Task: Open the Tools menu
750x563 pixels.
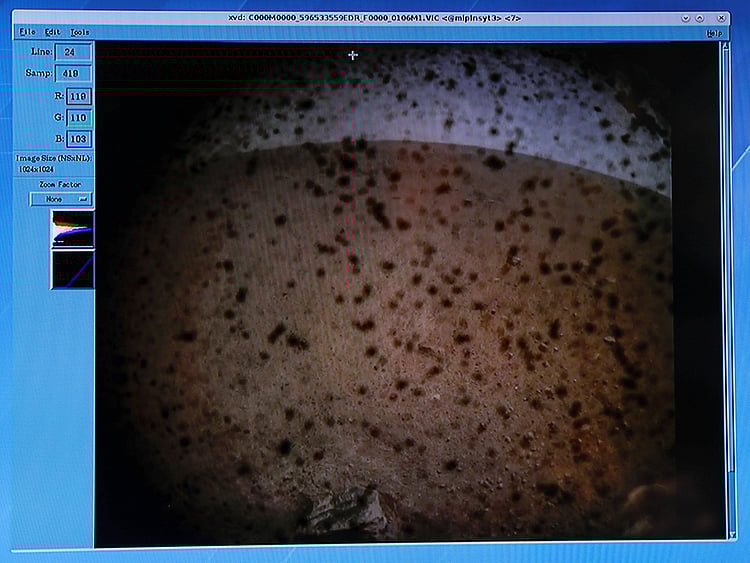Action: [x=80, y=32]
